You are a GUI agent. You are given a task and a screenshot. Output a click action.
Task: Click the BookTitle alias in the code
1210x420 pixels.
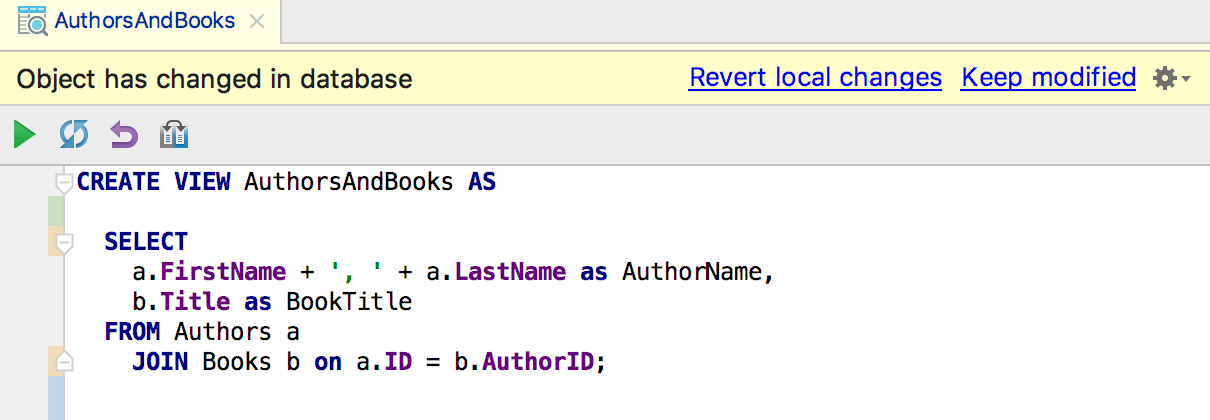[x=349, y=302]
